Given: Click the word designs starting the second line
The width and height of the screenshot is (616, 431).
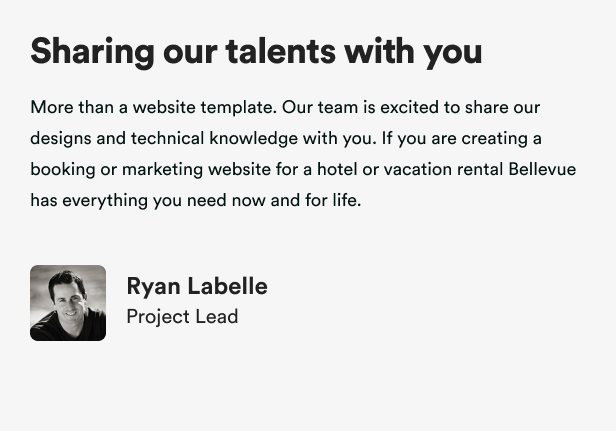Looking at the screenshot, I should pos(61,138).
